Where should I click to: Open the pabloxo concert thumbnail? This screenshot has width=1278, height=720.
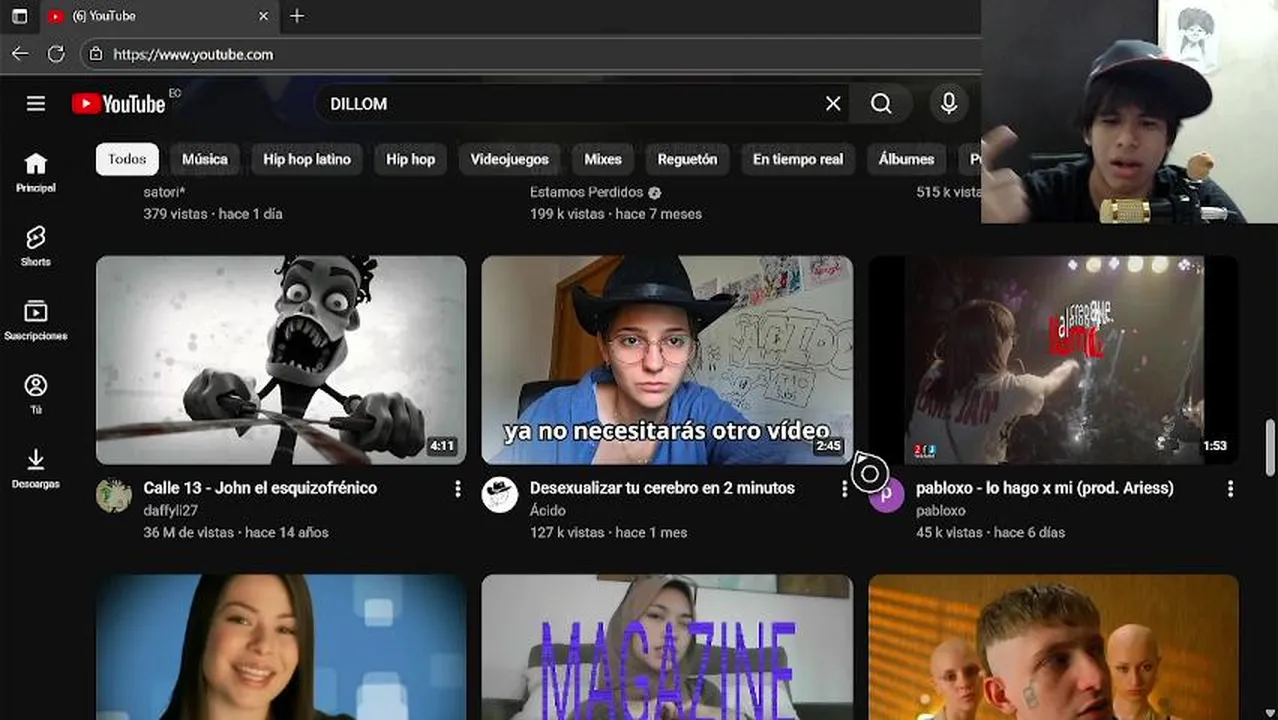pyautogui.click(x=1053, y=360)
